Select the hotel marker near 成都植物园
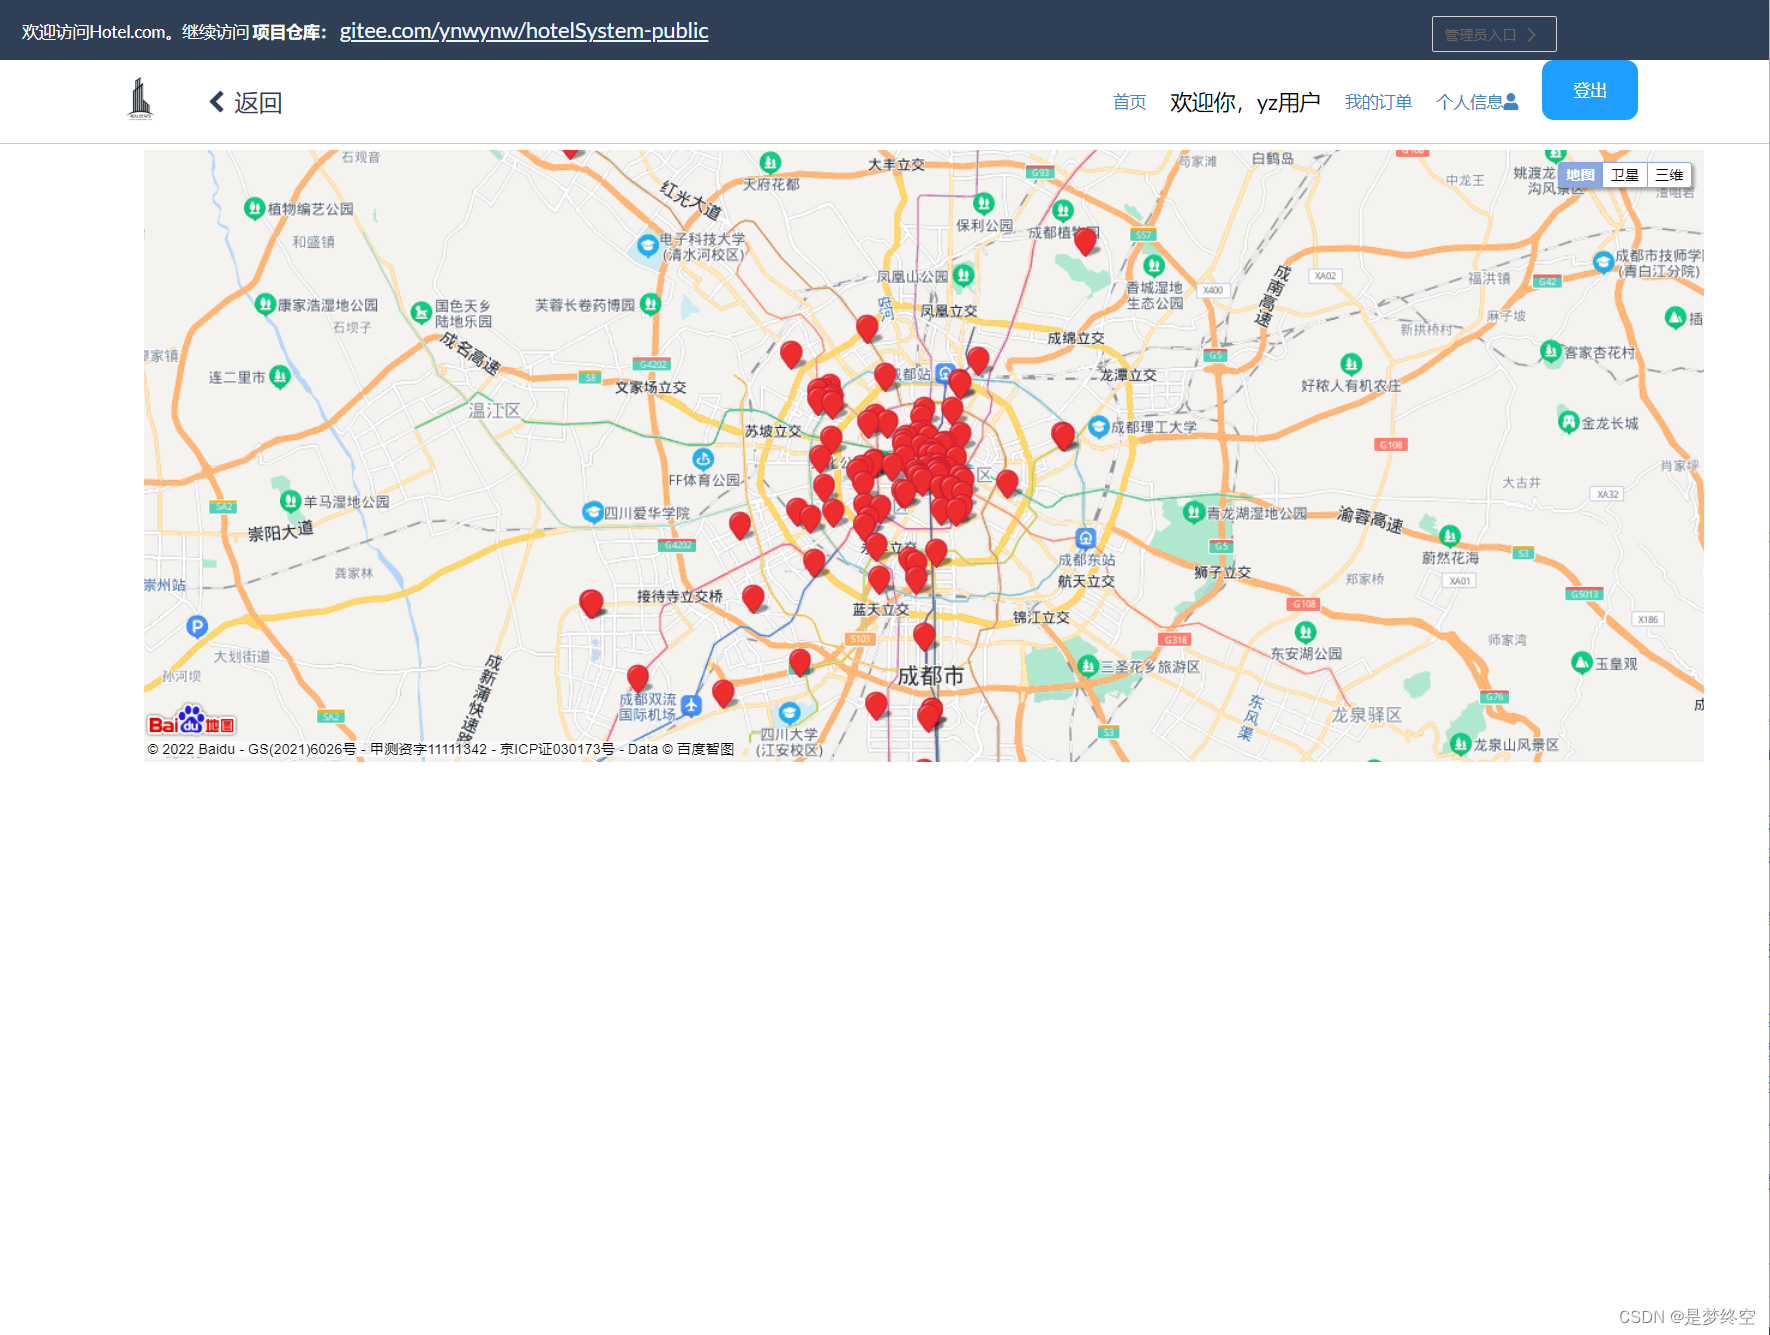The width and height of the screenshot is (1770, 1335). coord(1085,241)
